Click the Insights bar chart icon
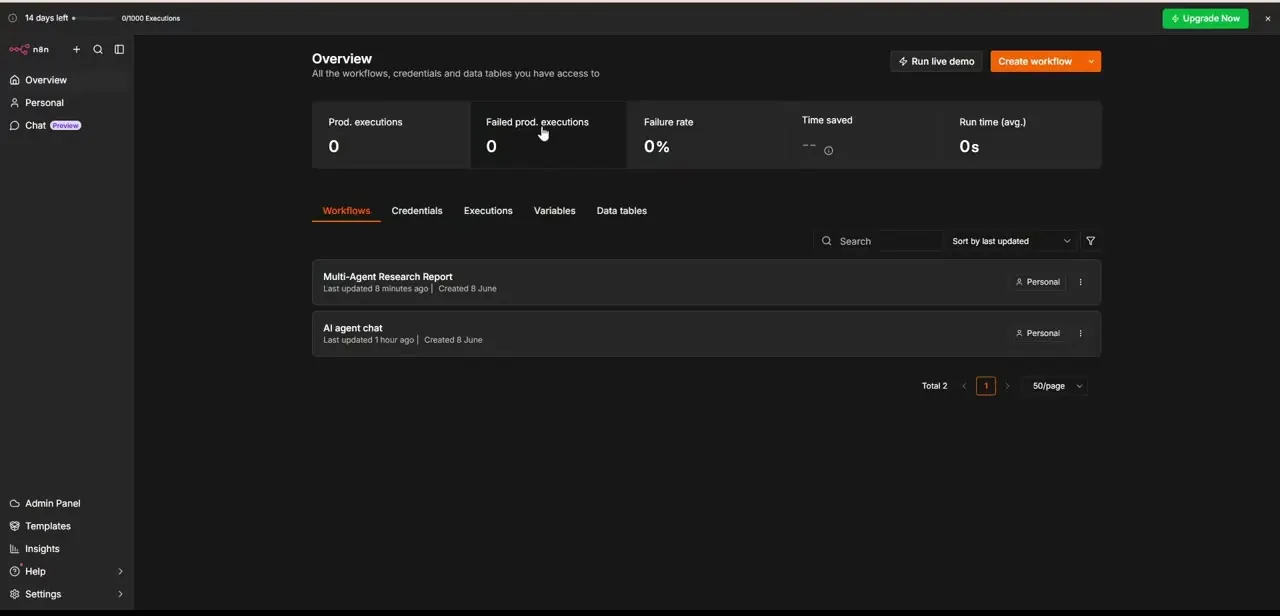The width and height of the screenshot is (1280, 616). pyautogui.click(x=14, y=549)
